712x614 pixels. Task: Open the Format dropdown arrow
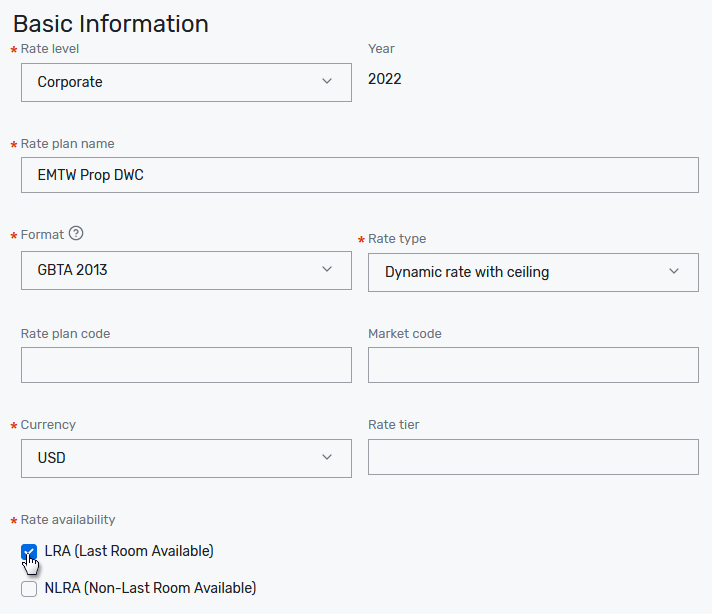coord(327,270)
